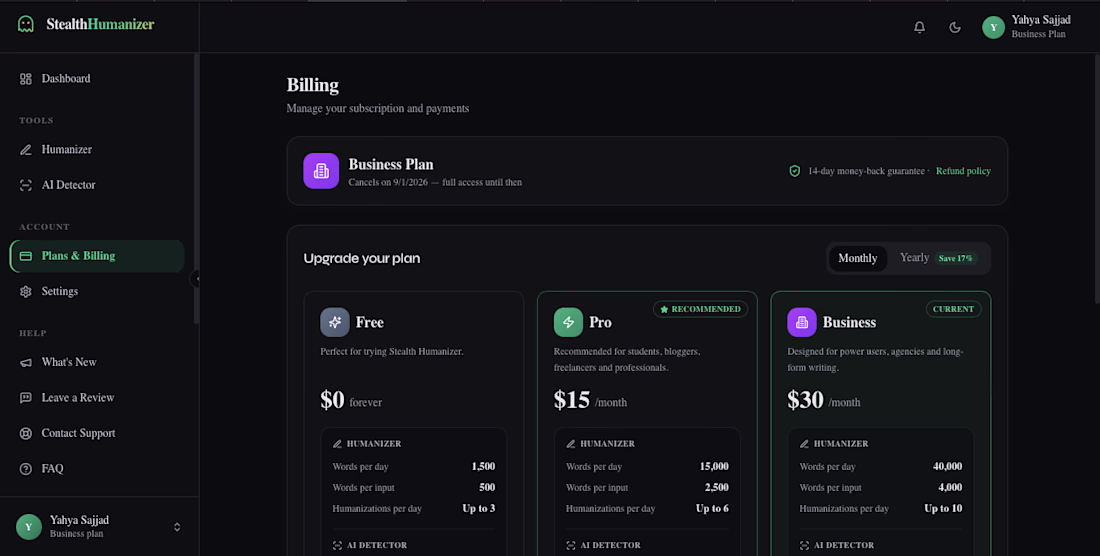Open Leave a Review

[x=97, y=398]
